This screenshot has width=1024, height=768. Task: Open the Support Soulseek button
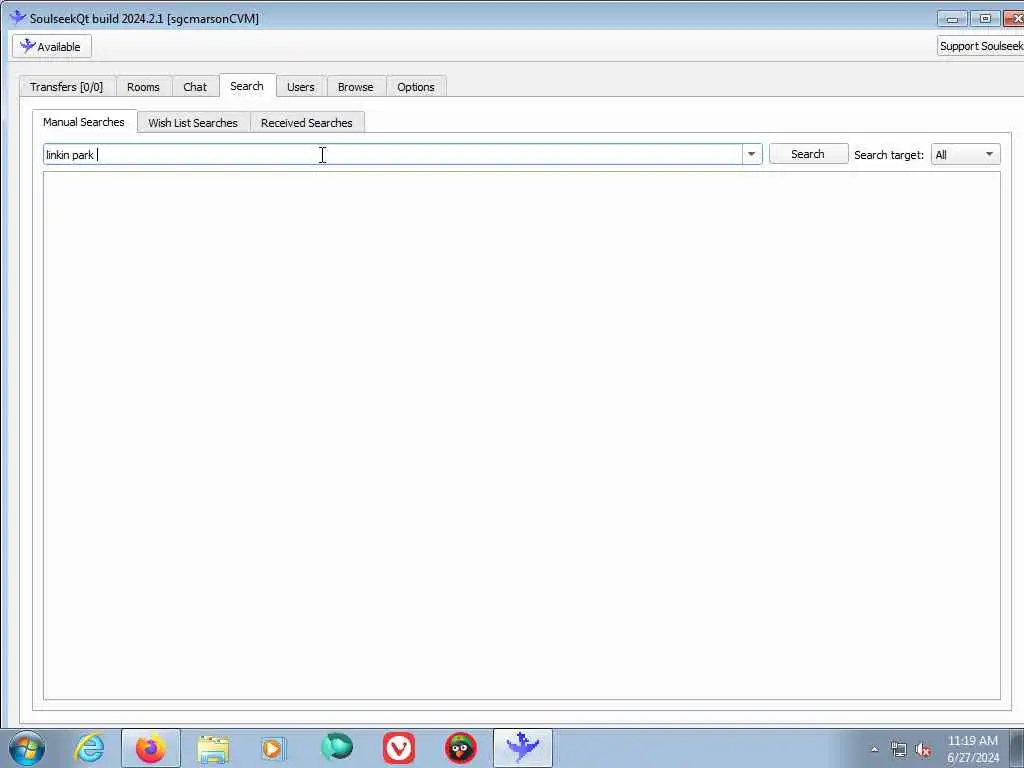(x=980, y=46)
